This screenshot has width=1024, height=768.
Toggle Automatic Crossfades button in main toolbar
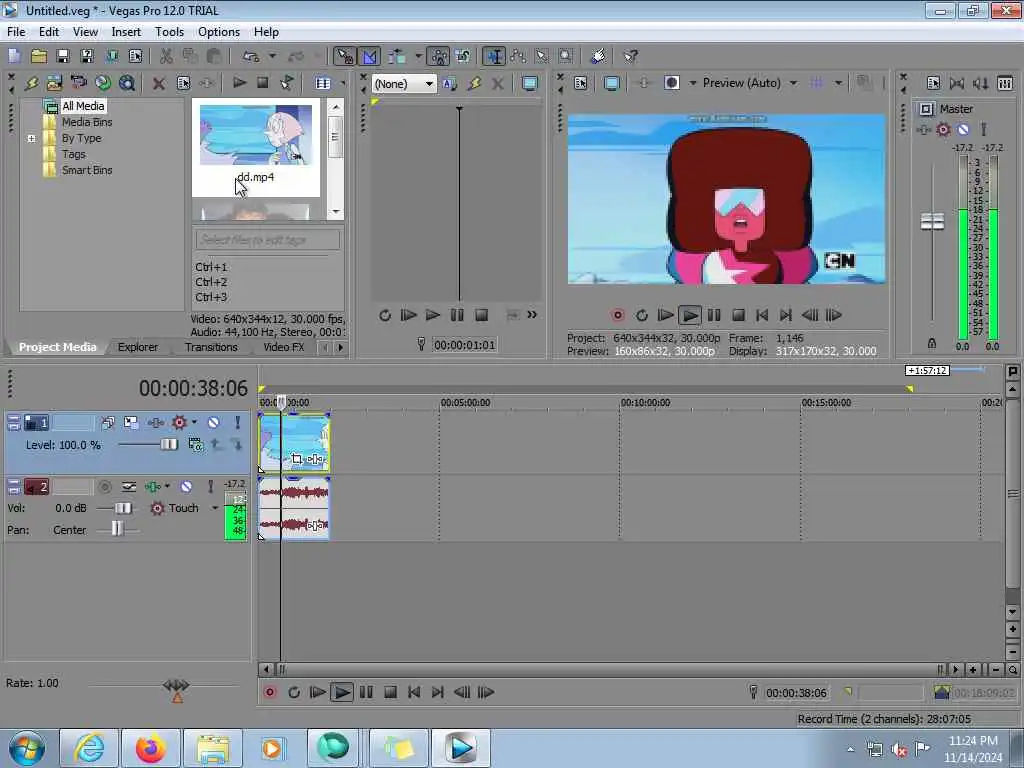point(369,56)
